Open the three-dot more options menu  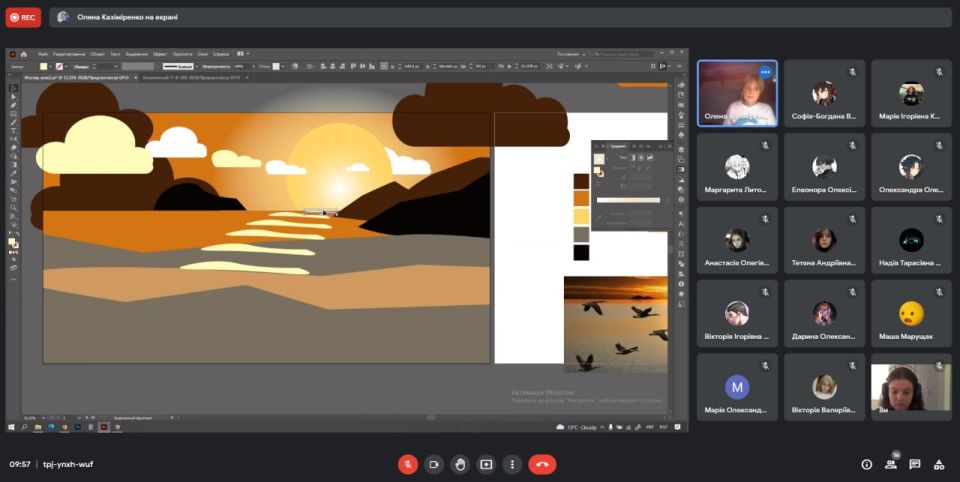point(512,464)
